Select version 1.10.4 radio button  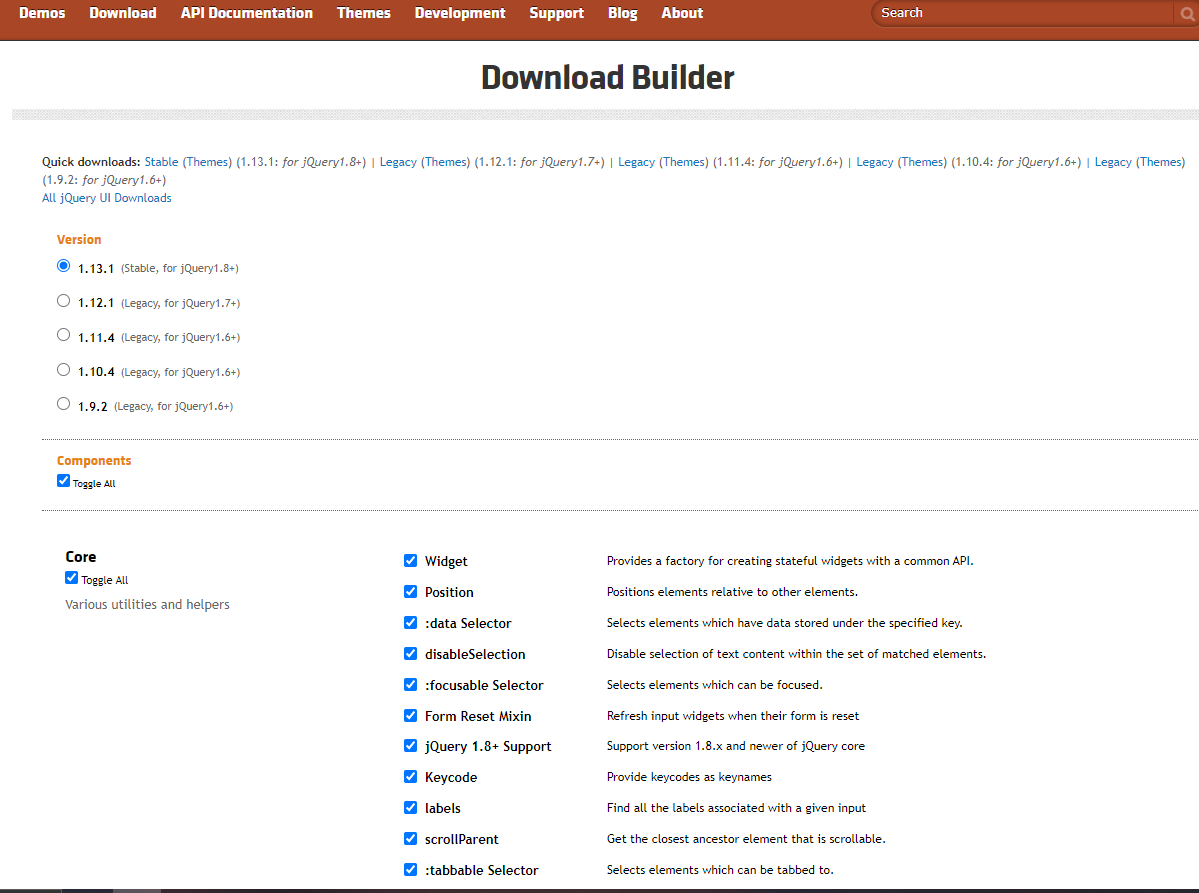click(x=63, y=369)
